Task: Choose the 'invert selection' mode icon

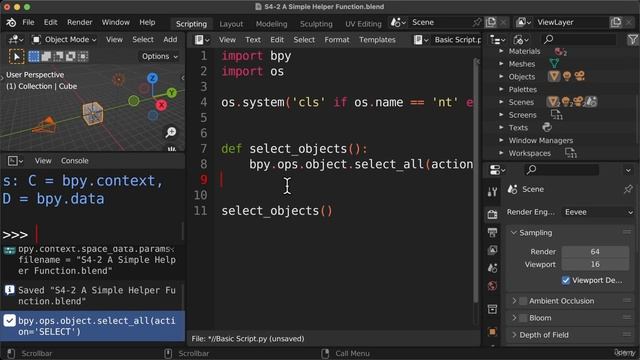Action: [71, 56]
